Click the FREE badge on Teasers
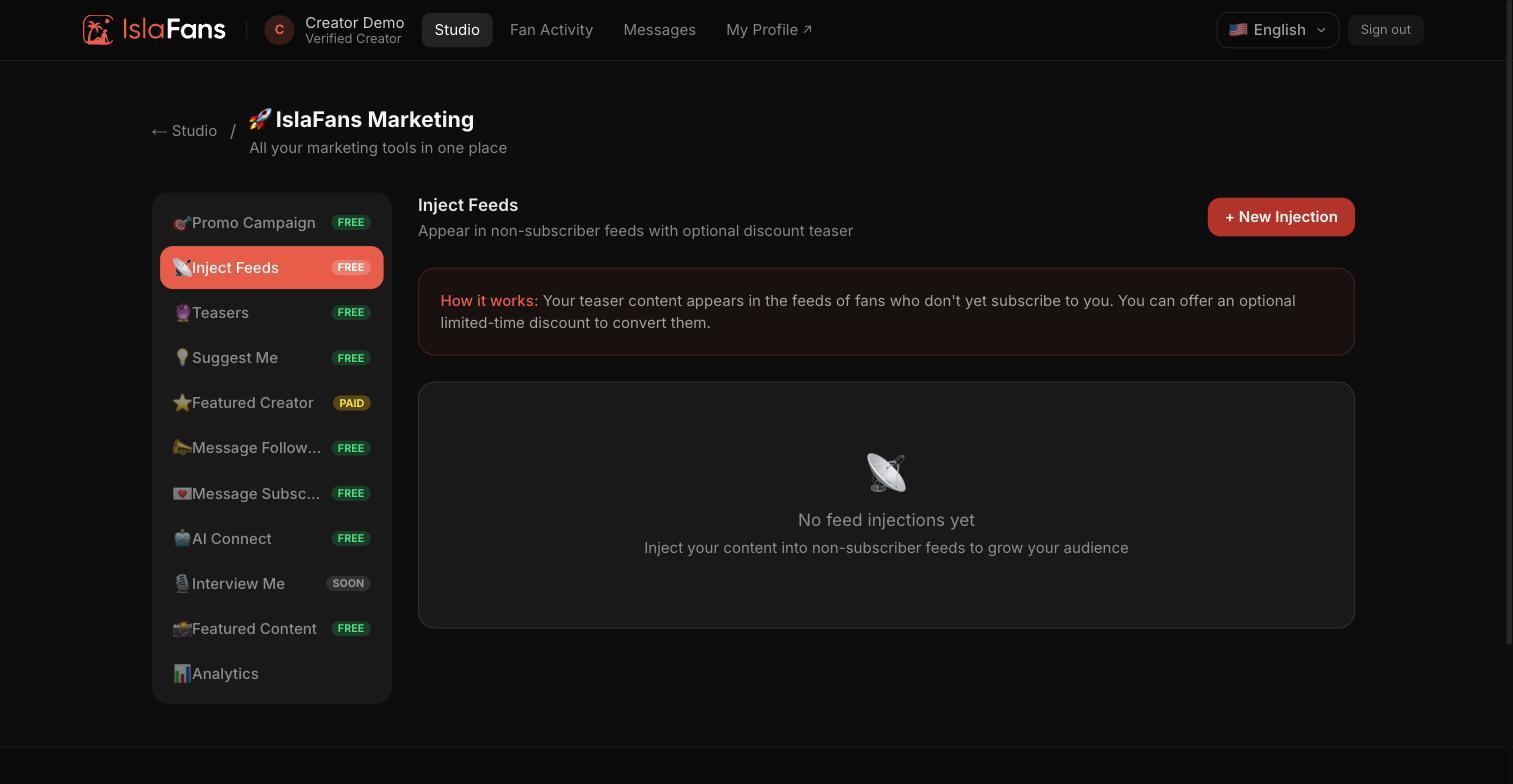Image resolution: width=1513 pixels, height=784 pixels. pyautogui.click(x=351, y=313)
